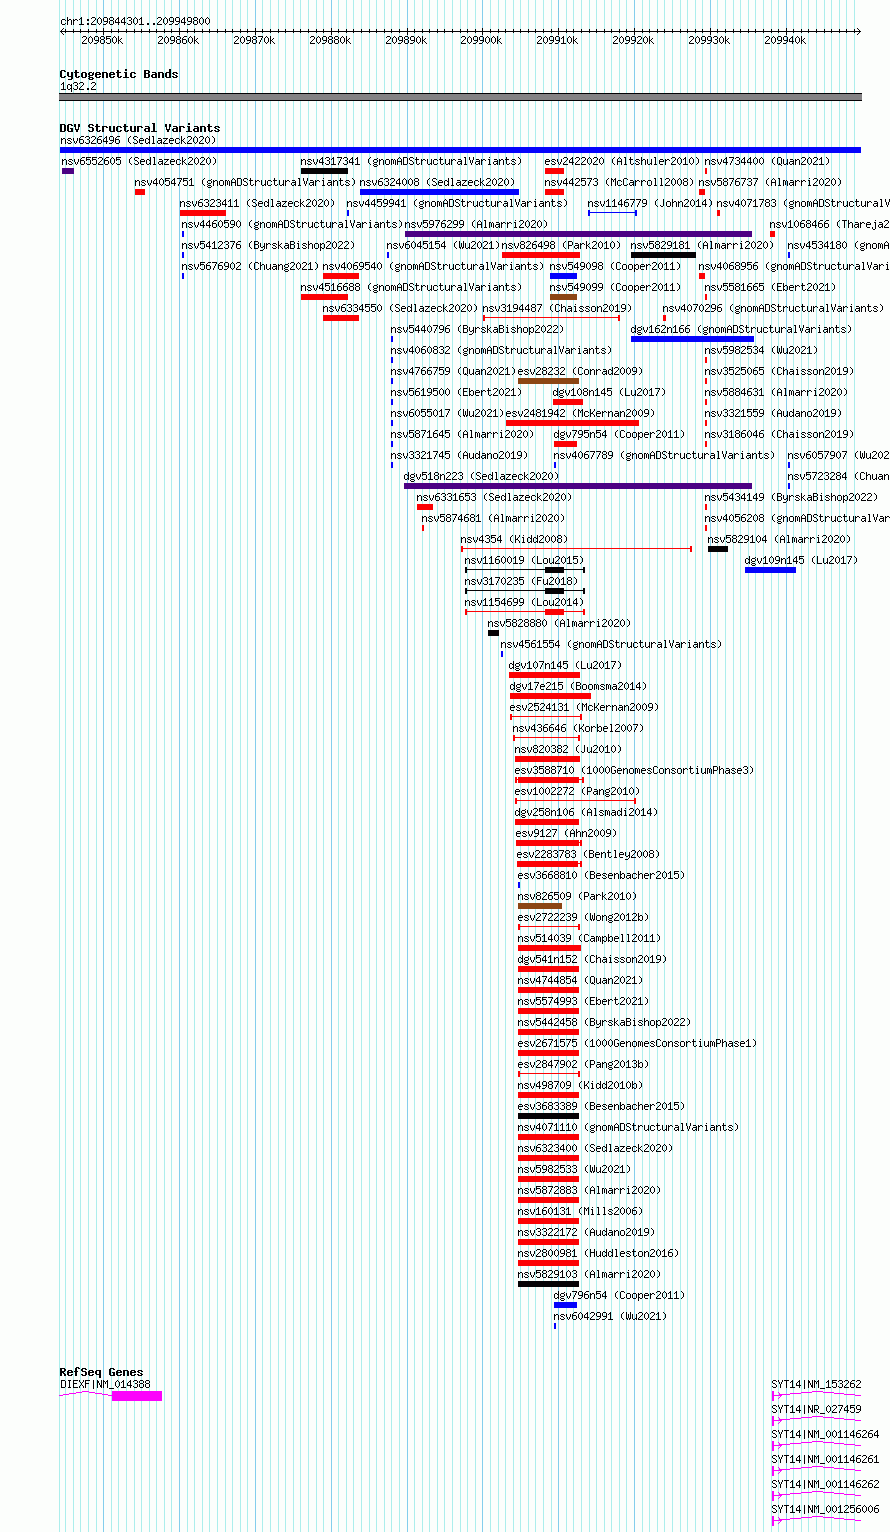Viewport: 890px width, 1532px height.
Task: Click esv1002272 (Pang2010) label
Action: [577, 791]
